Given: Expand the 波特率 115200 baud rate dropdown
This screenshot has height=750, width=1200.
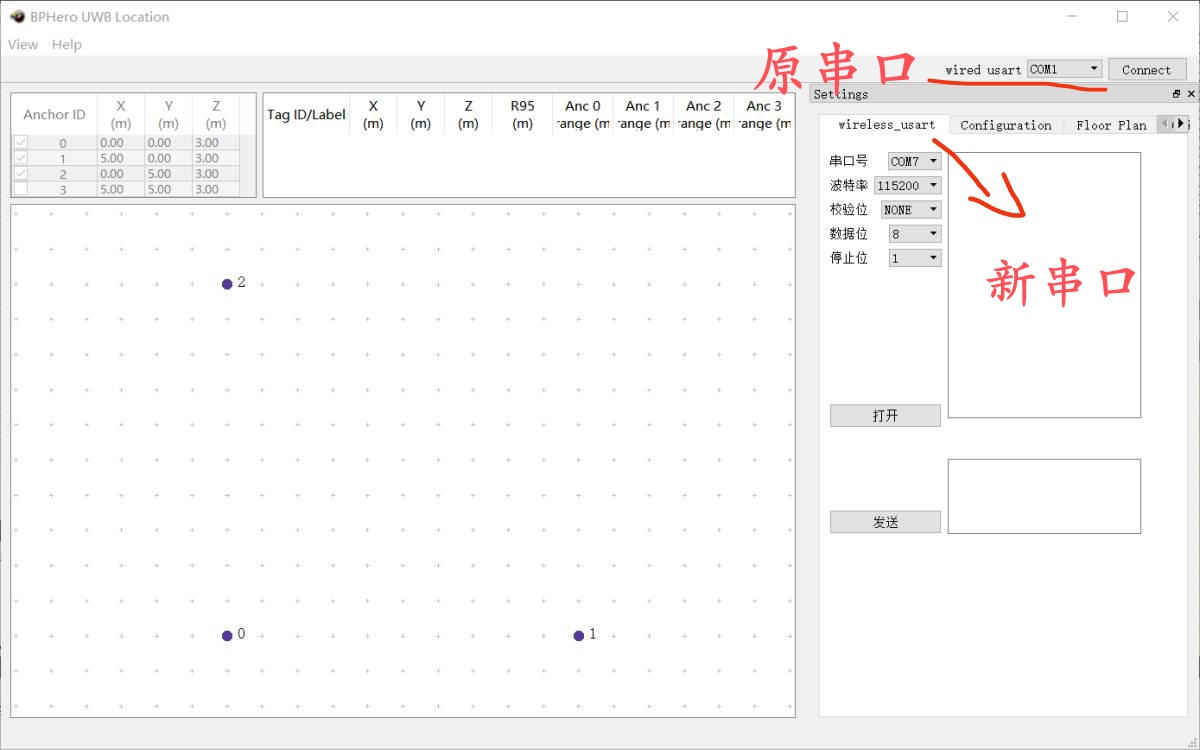Looking at the screenshot, I should coord(907,185).
